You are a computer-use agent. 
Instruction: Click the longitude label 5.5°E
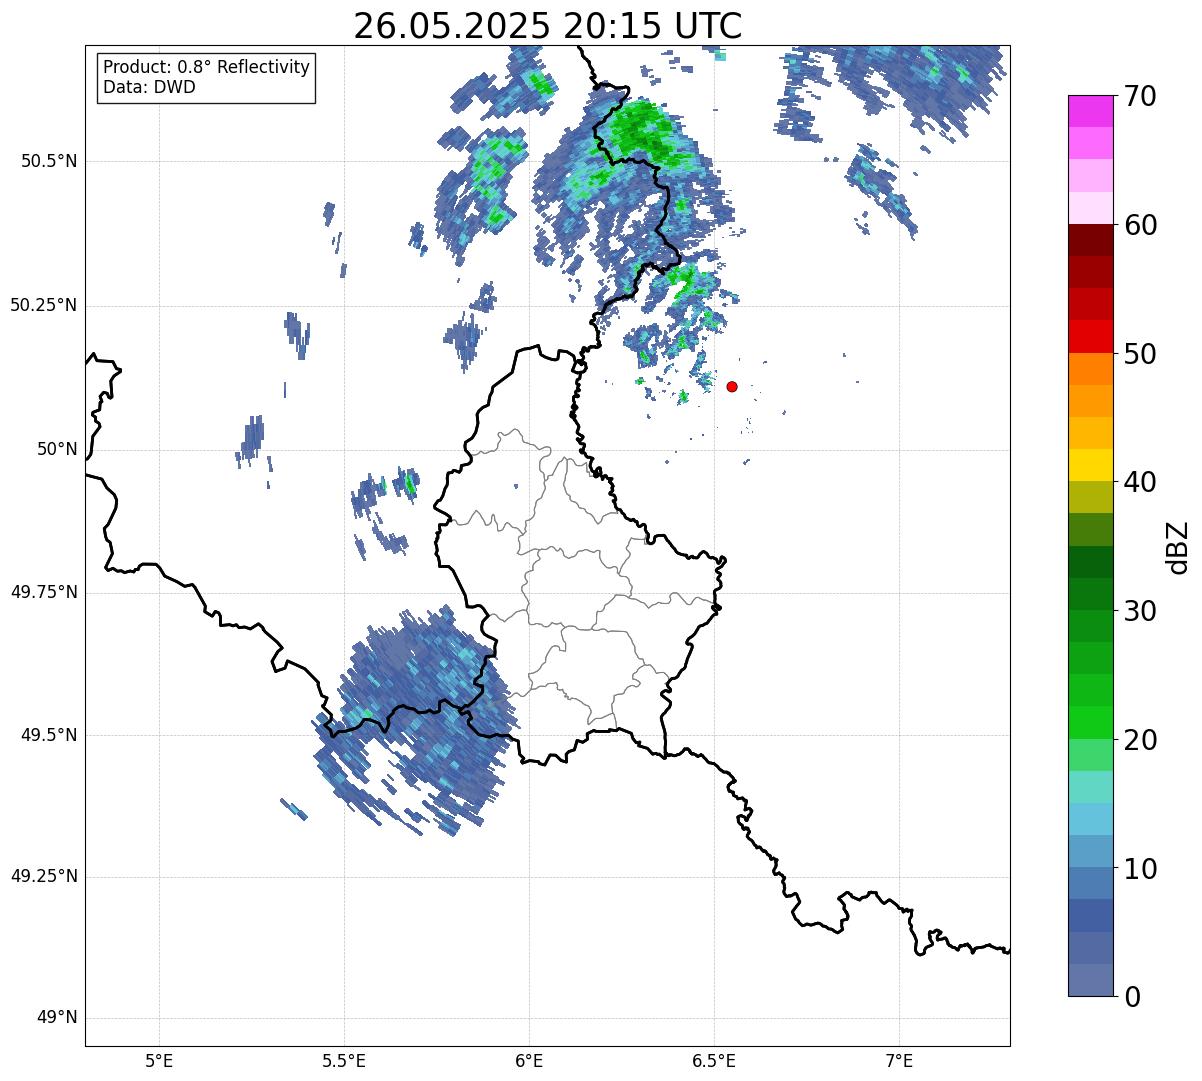tap(344, 1060)
